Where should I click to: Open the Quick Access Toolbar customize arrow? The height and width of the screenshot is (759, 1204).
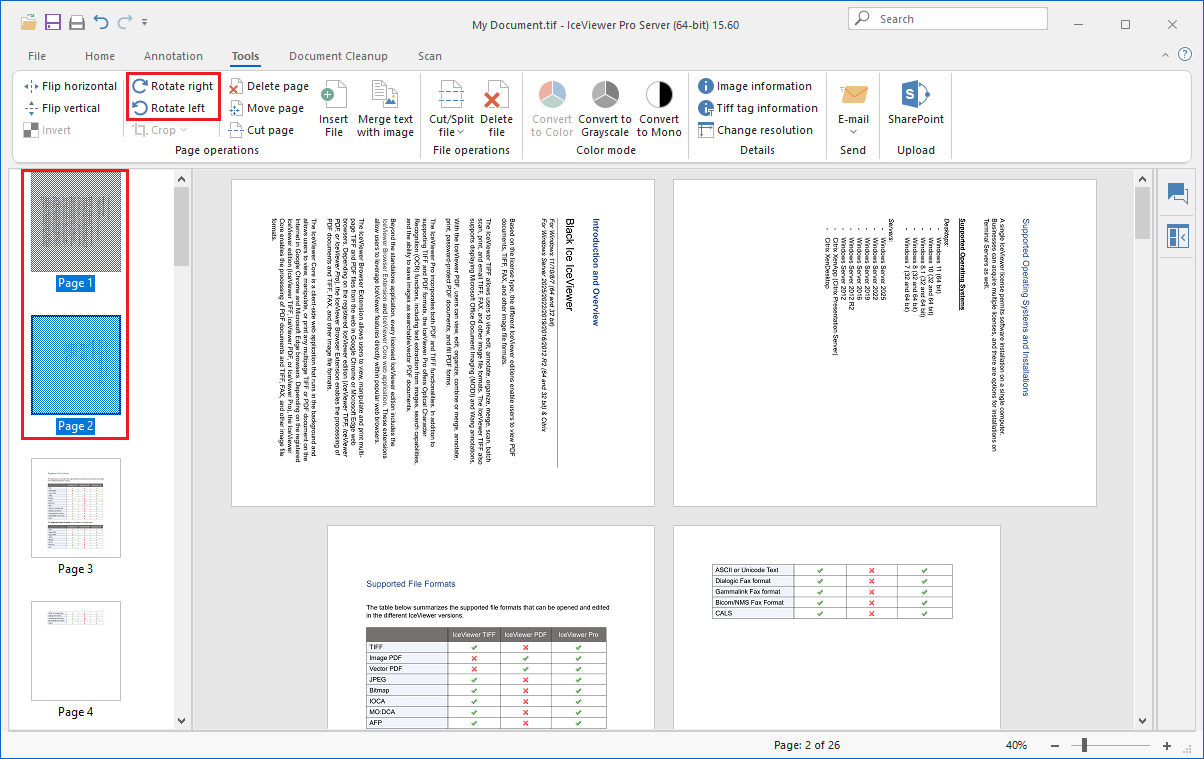(x=145, y=21)
